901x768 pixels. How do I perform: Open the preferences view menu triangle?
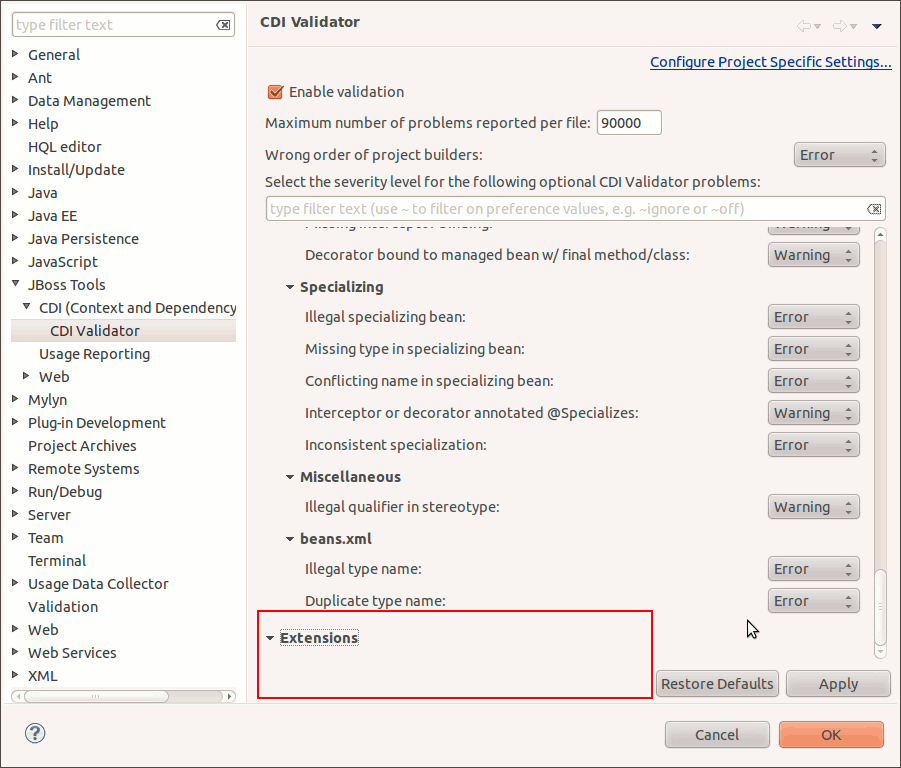pyautogui.click(x=877, y=26)
